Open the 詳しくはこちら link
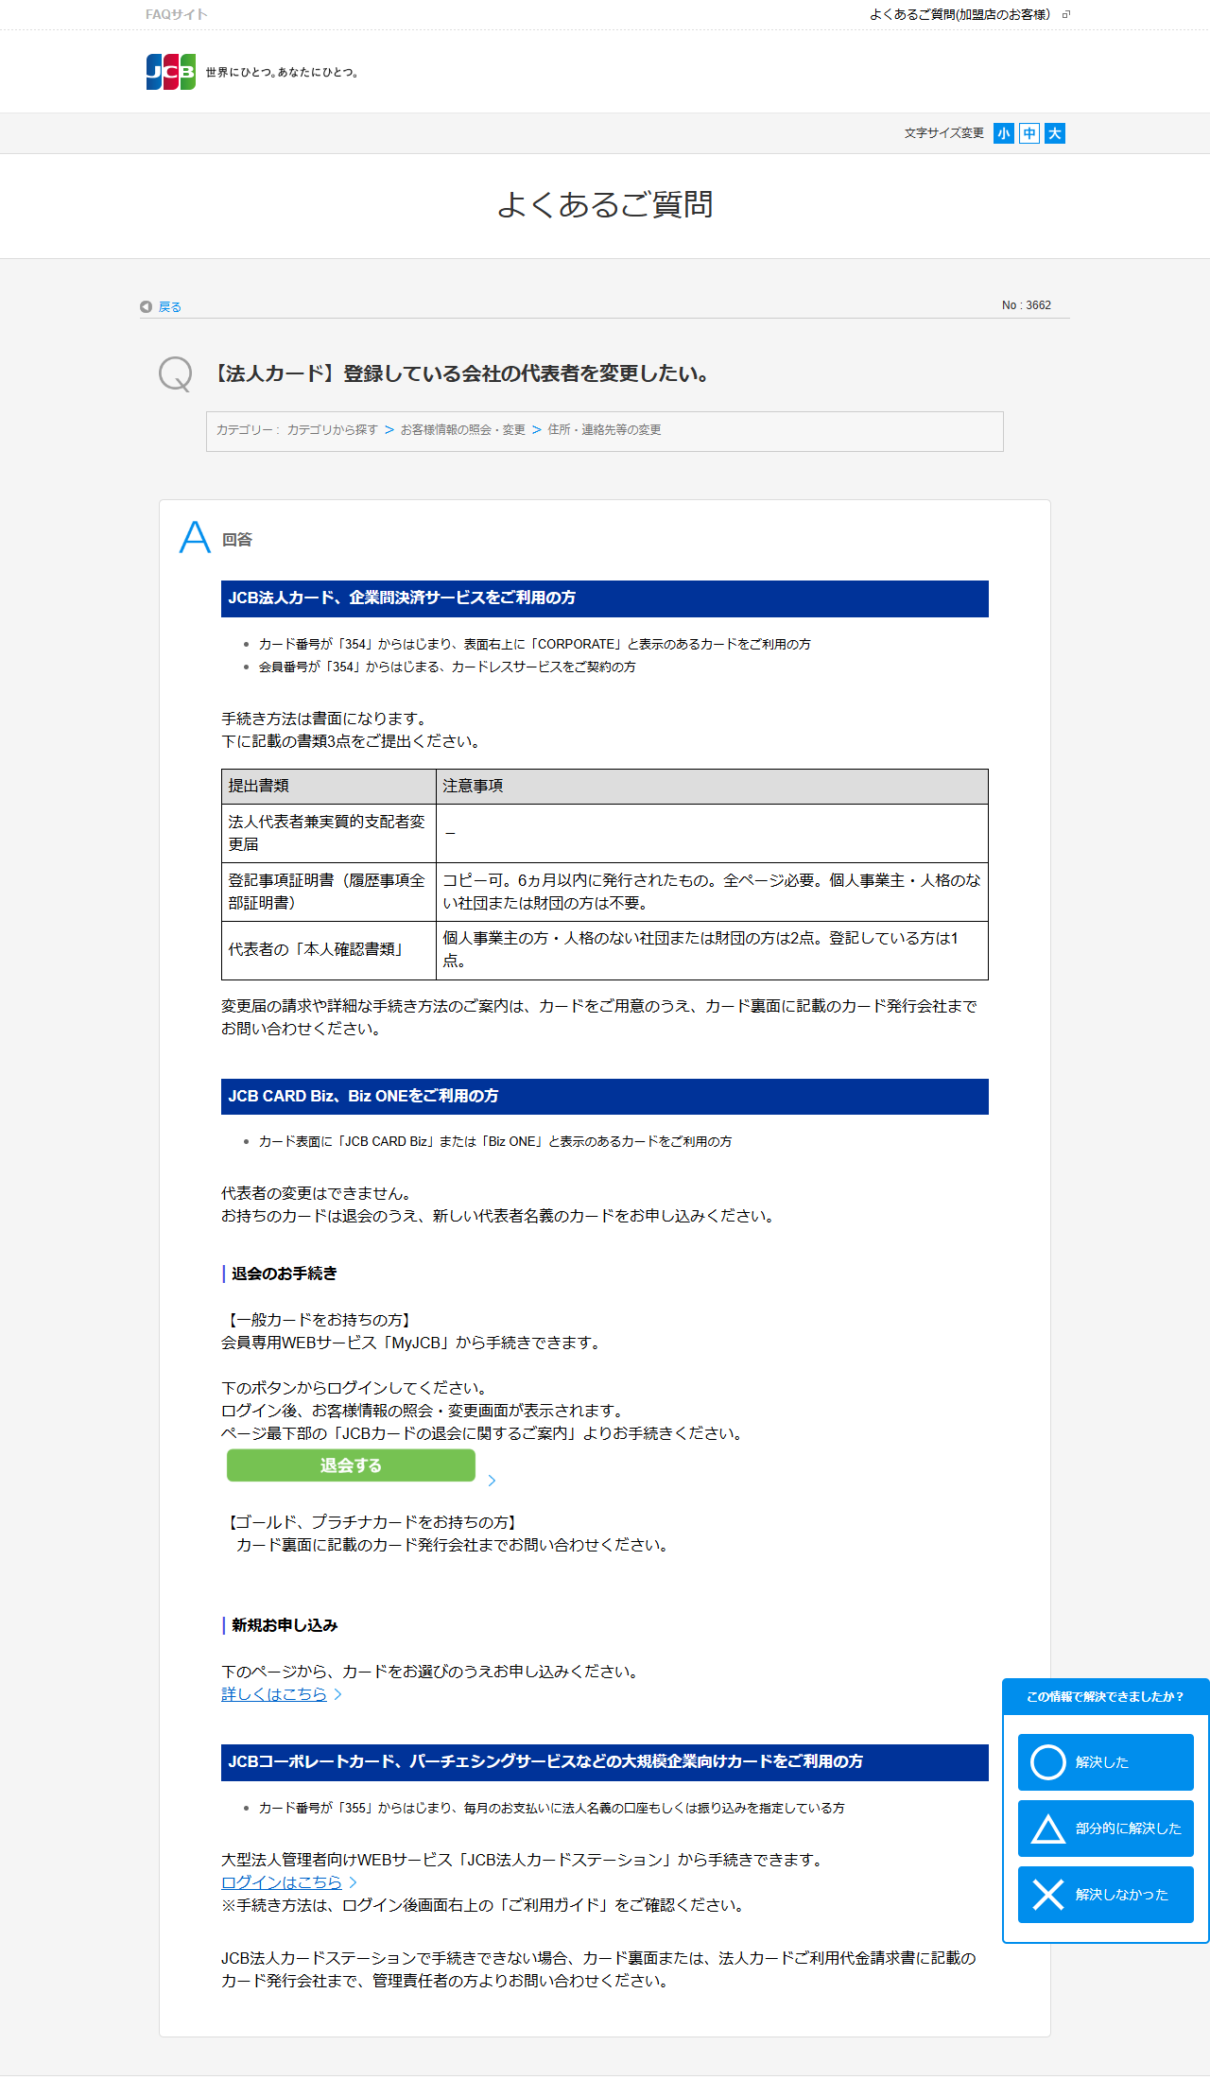Screen dimensions: 1210x2080 274,1694
